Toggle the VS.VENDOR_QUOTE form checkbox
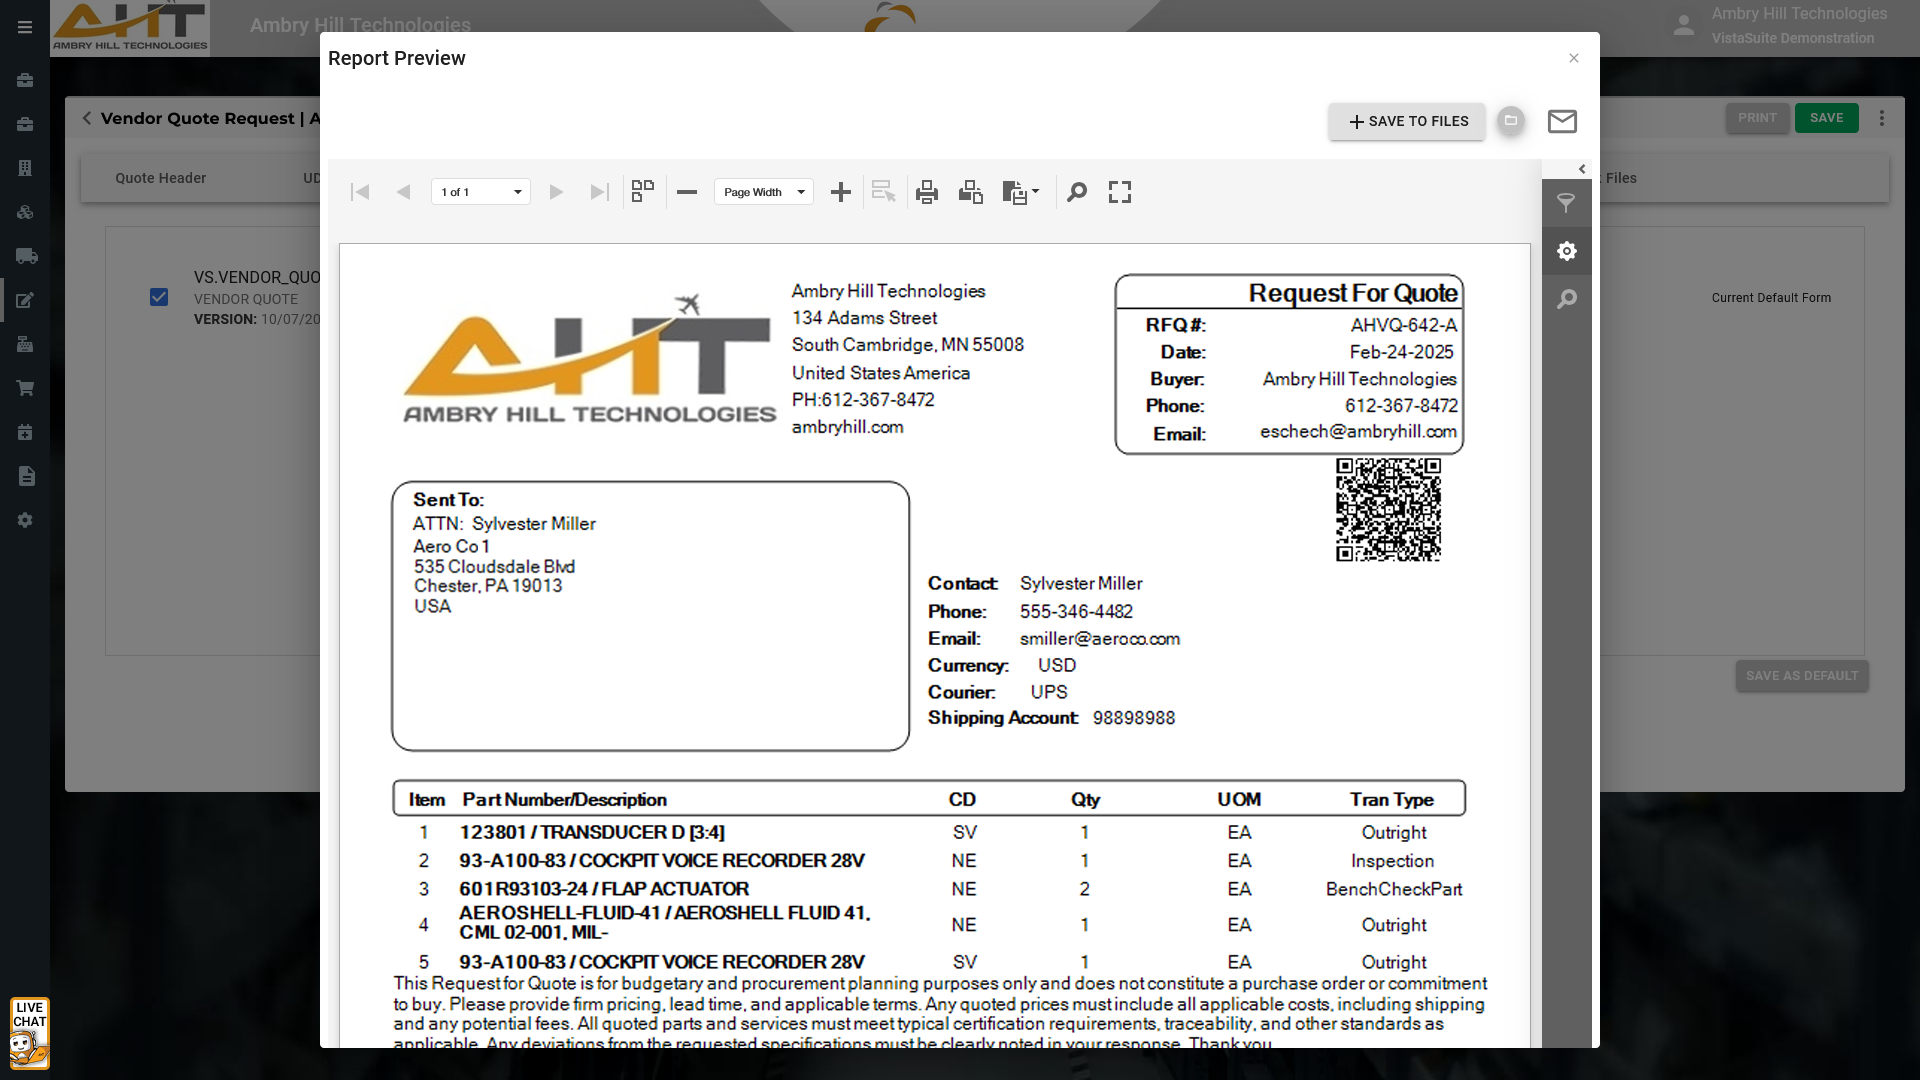 coord(159,297)
